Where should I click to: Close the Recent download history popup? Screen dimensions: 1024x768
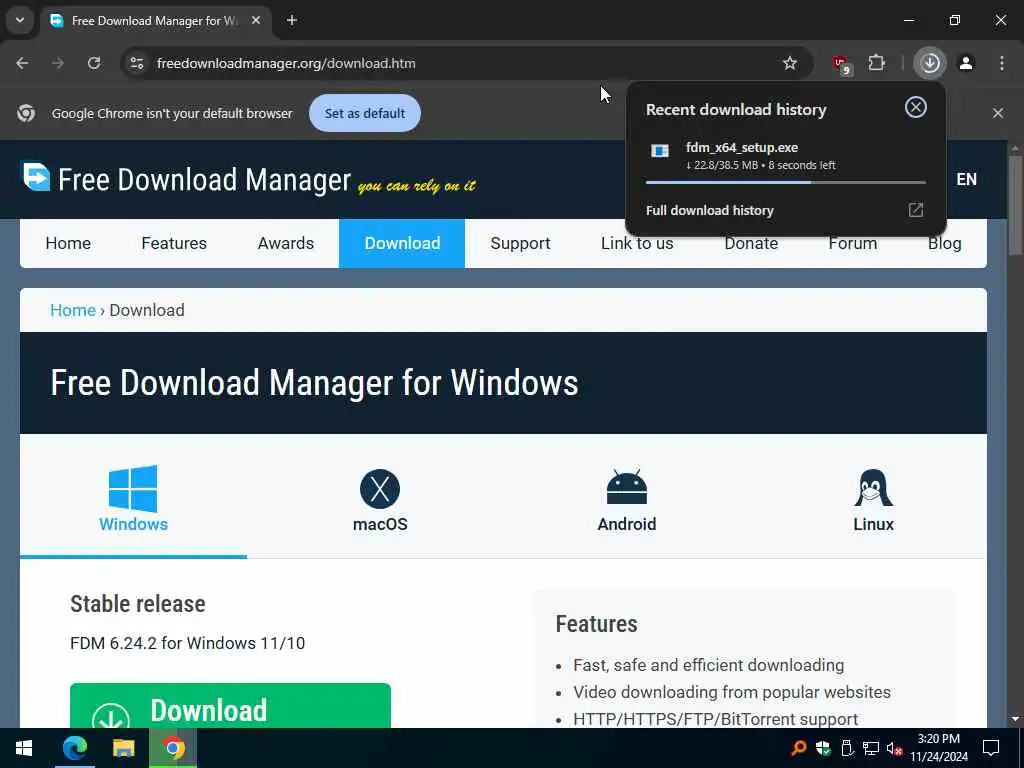pyautogui.click(x=916, y=107)
